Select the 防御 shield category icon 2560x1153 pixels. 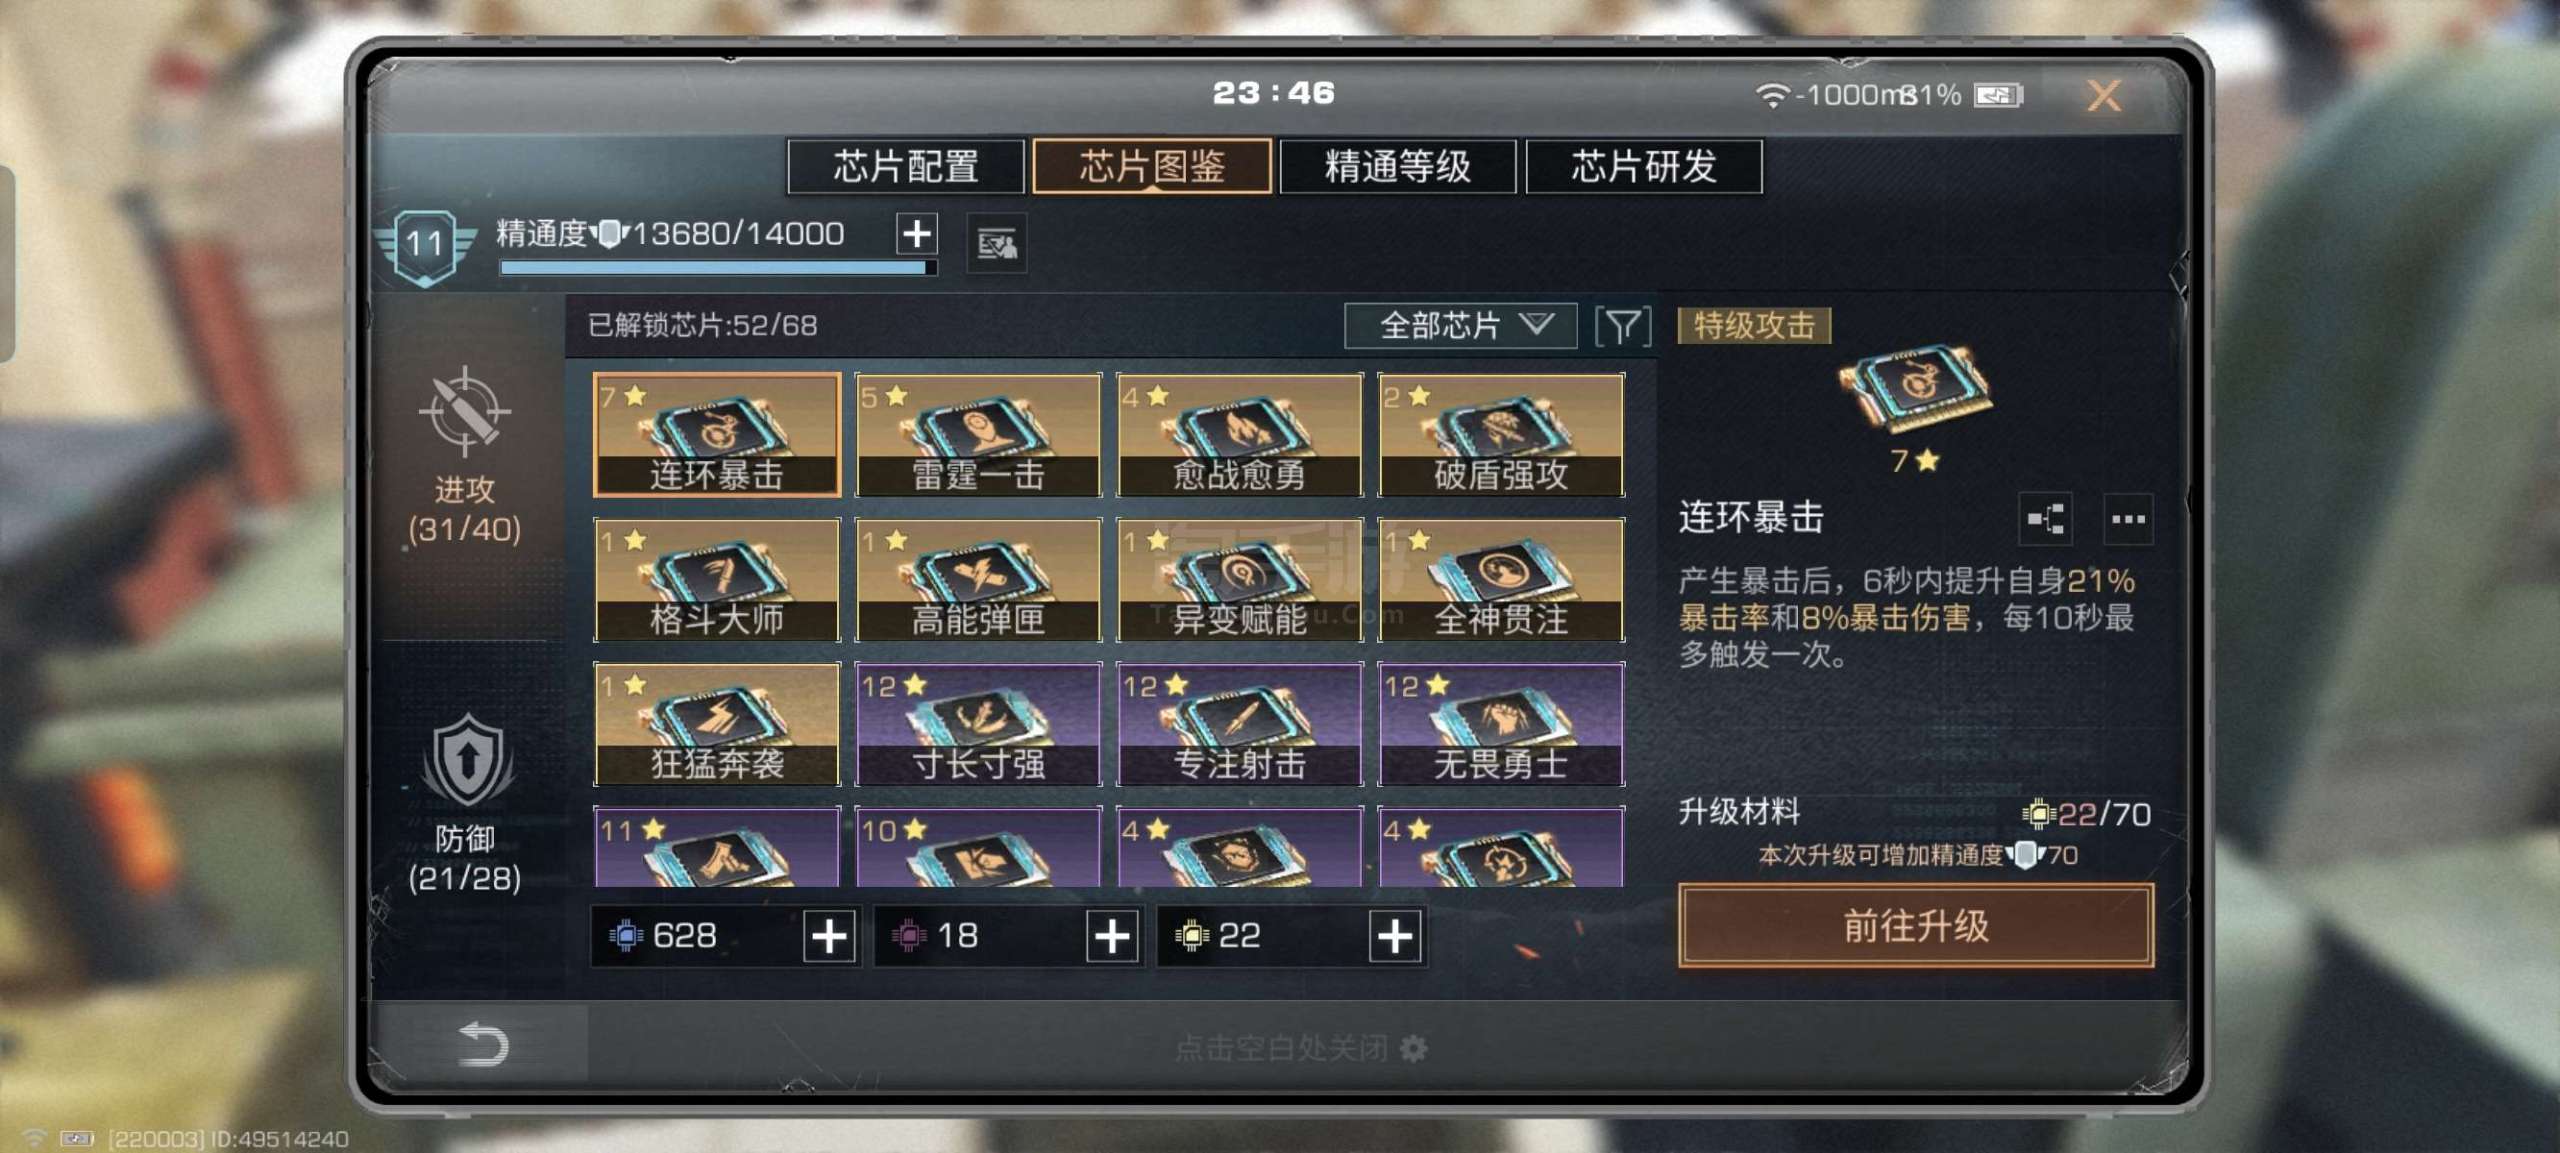click(x=467, y=761)
